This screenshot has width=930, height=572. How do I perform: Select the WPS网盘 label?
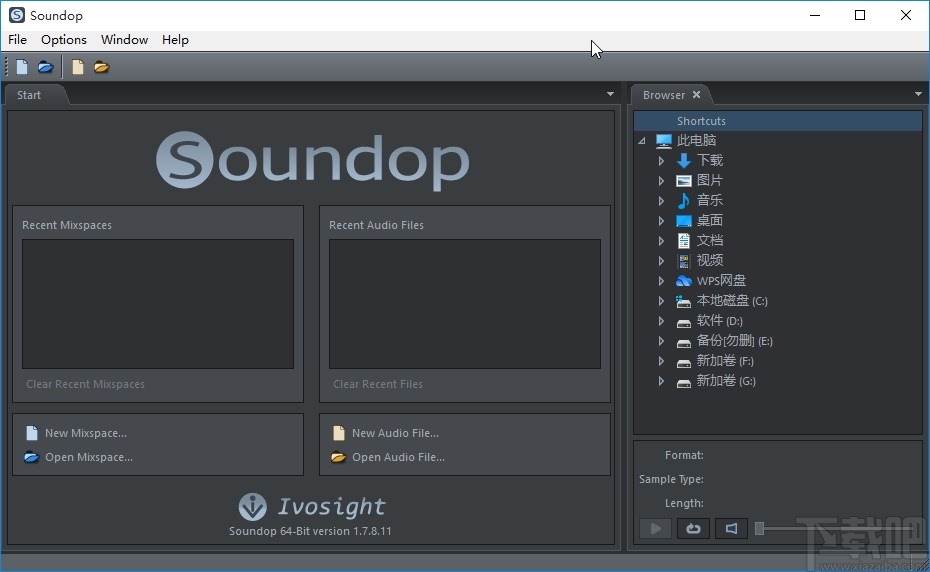[x=721, y=281]
